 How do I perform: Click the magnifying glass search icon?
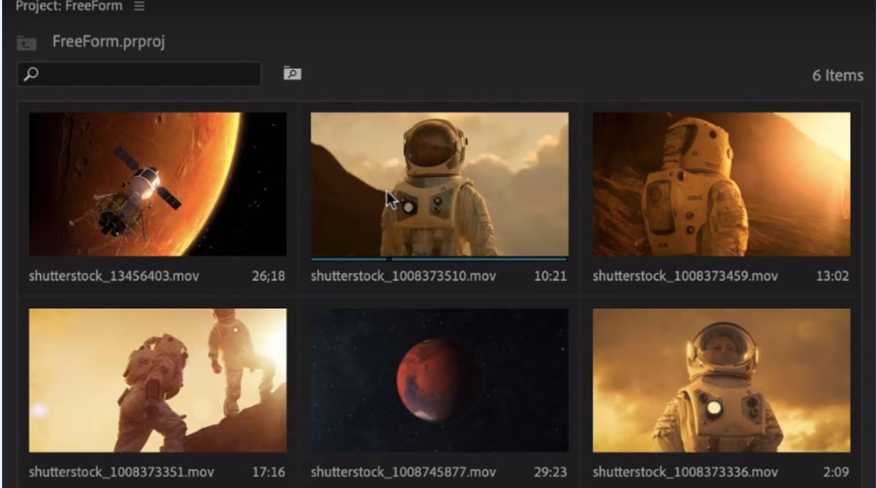tap(31, 74)
